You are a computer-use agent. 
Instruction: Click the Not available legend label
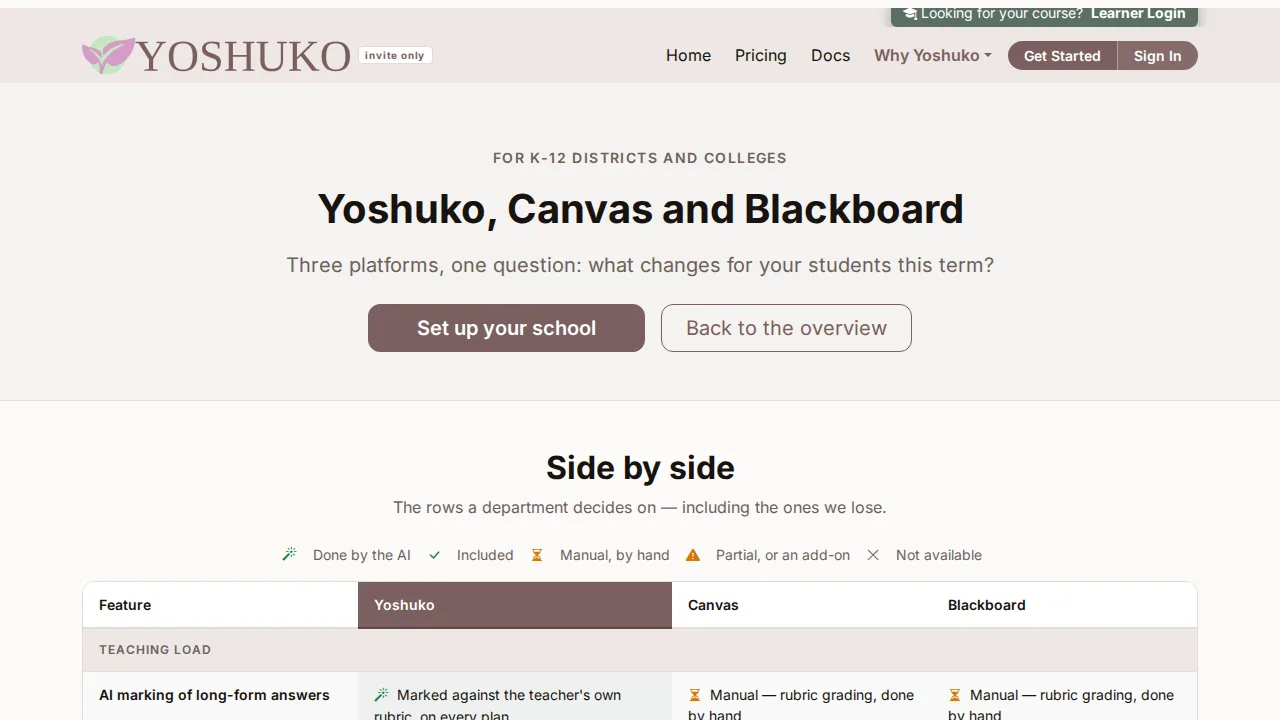point(939,555)
